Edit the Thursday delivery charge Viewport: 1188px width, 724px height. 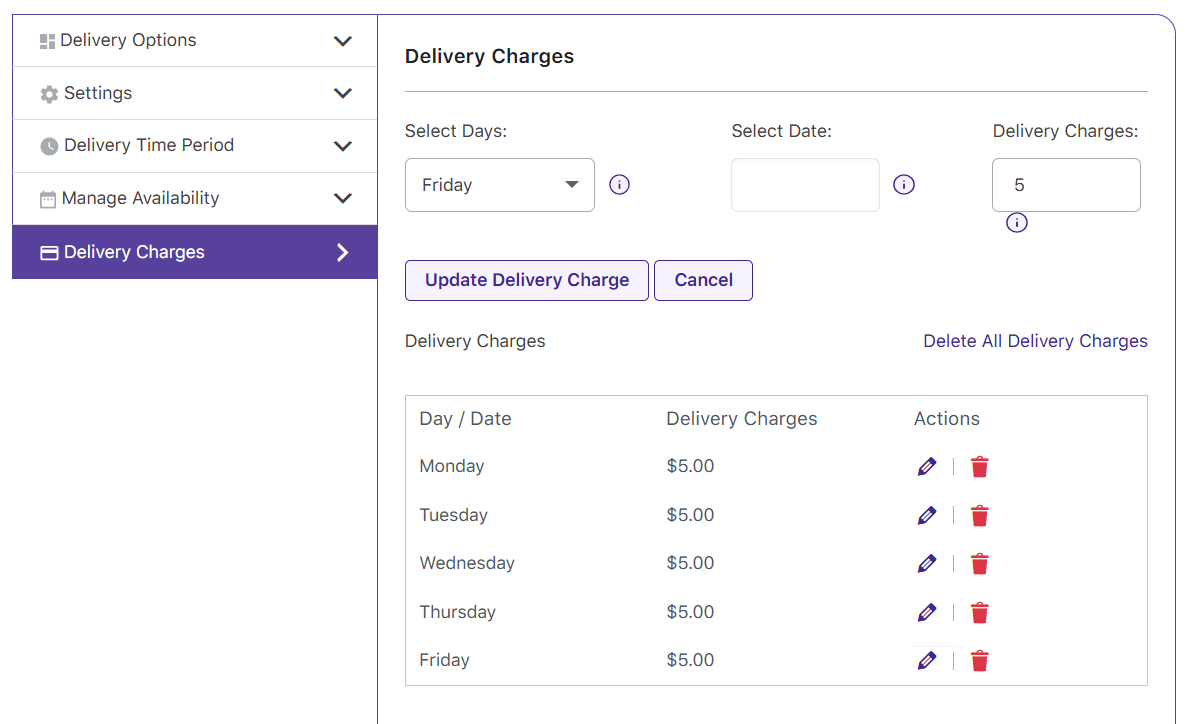pyautogui.click(x=927, y=612)
